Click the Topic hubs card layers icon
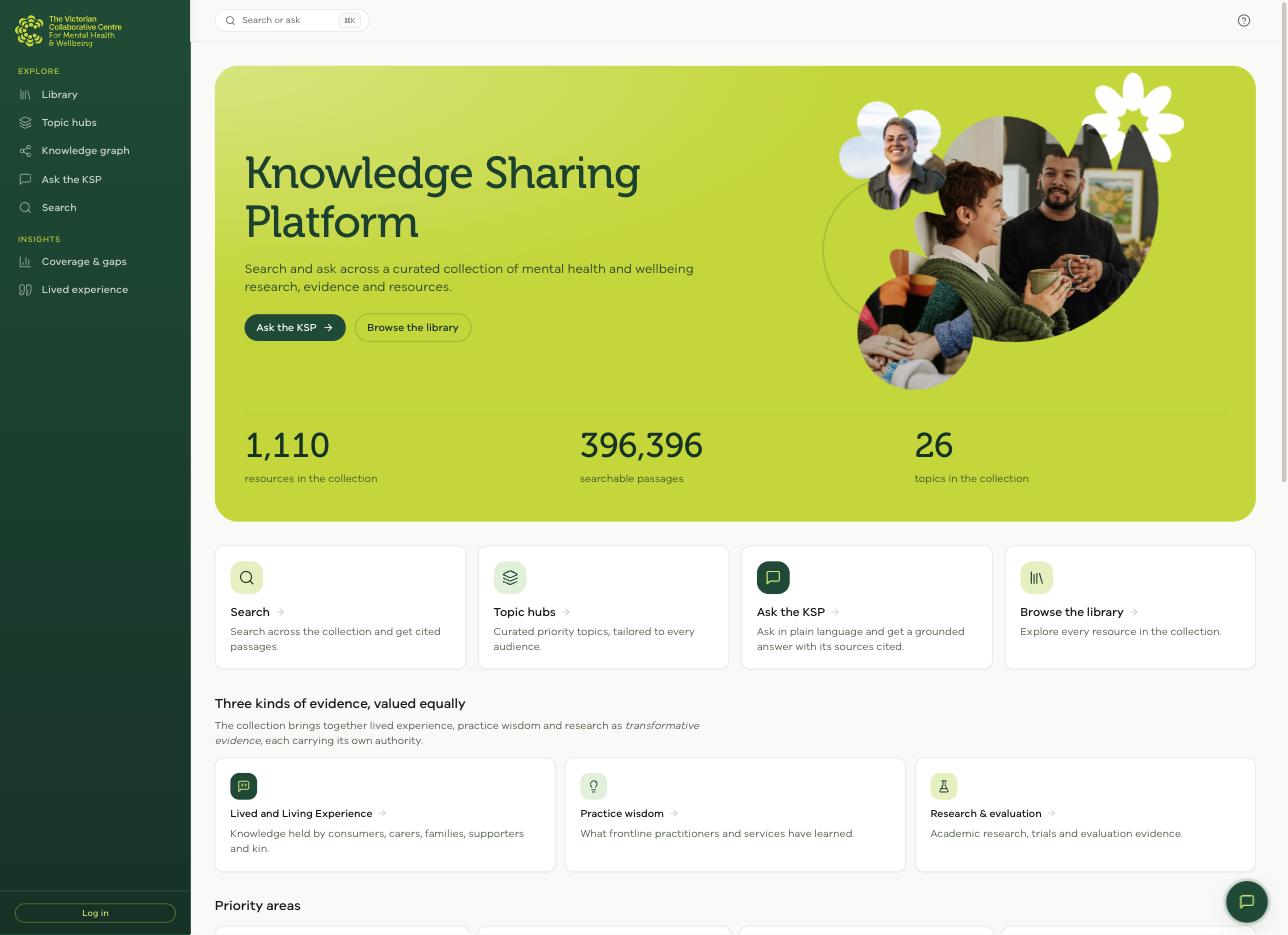 (510, 577)
